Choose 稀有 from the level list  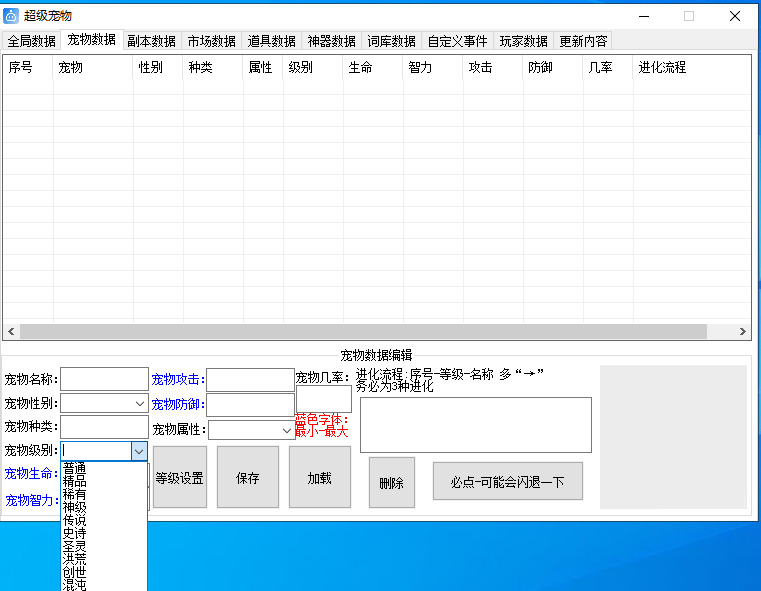pos(104,494)
